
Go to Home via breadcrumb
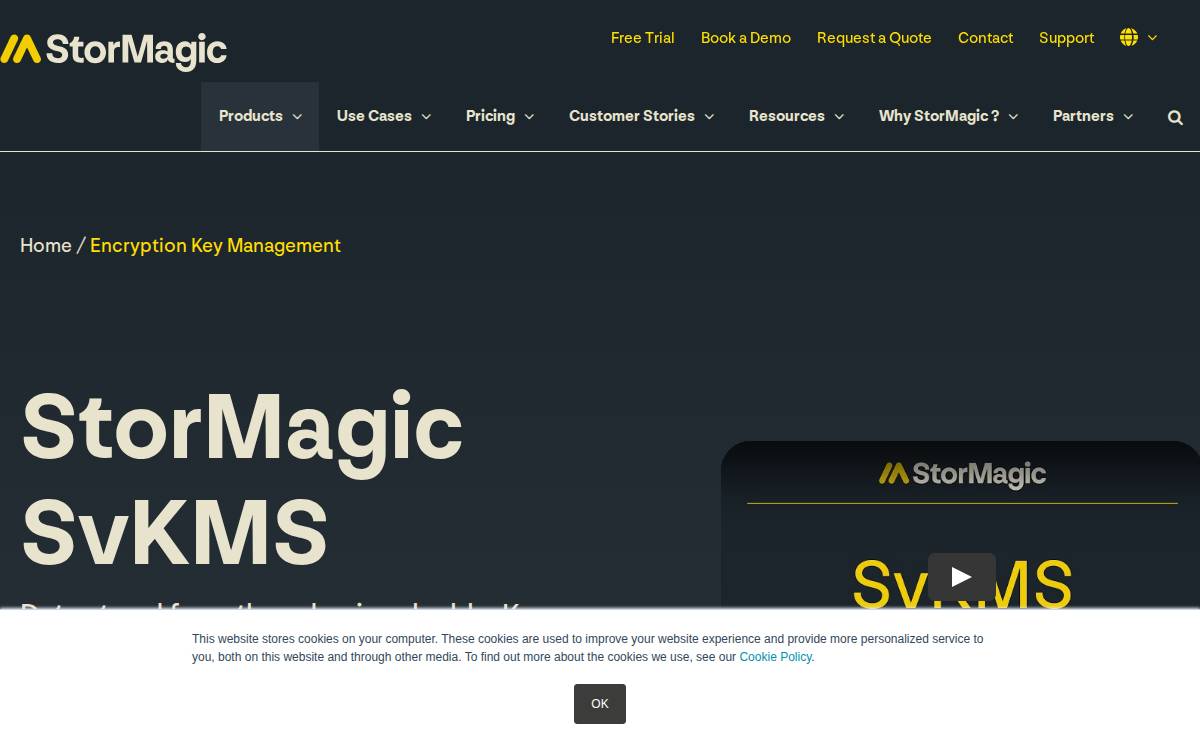[x=46, y=245]
